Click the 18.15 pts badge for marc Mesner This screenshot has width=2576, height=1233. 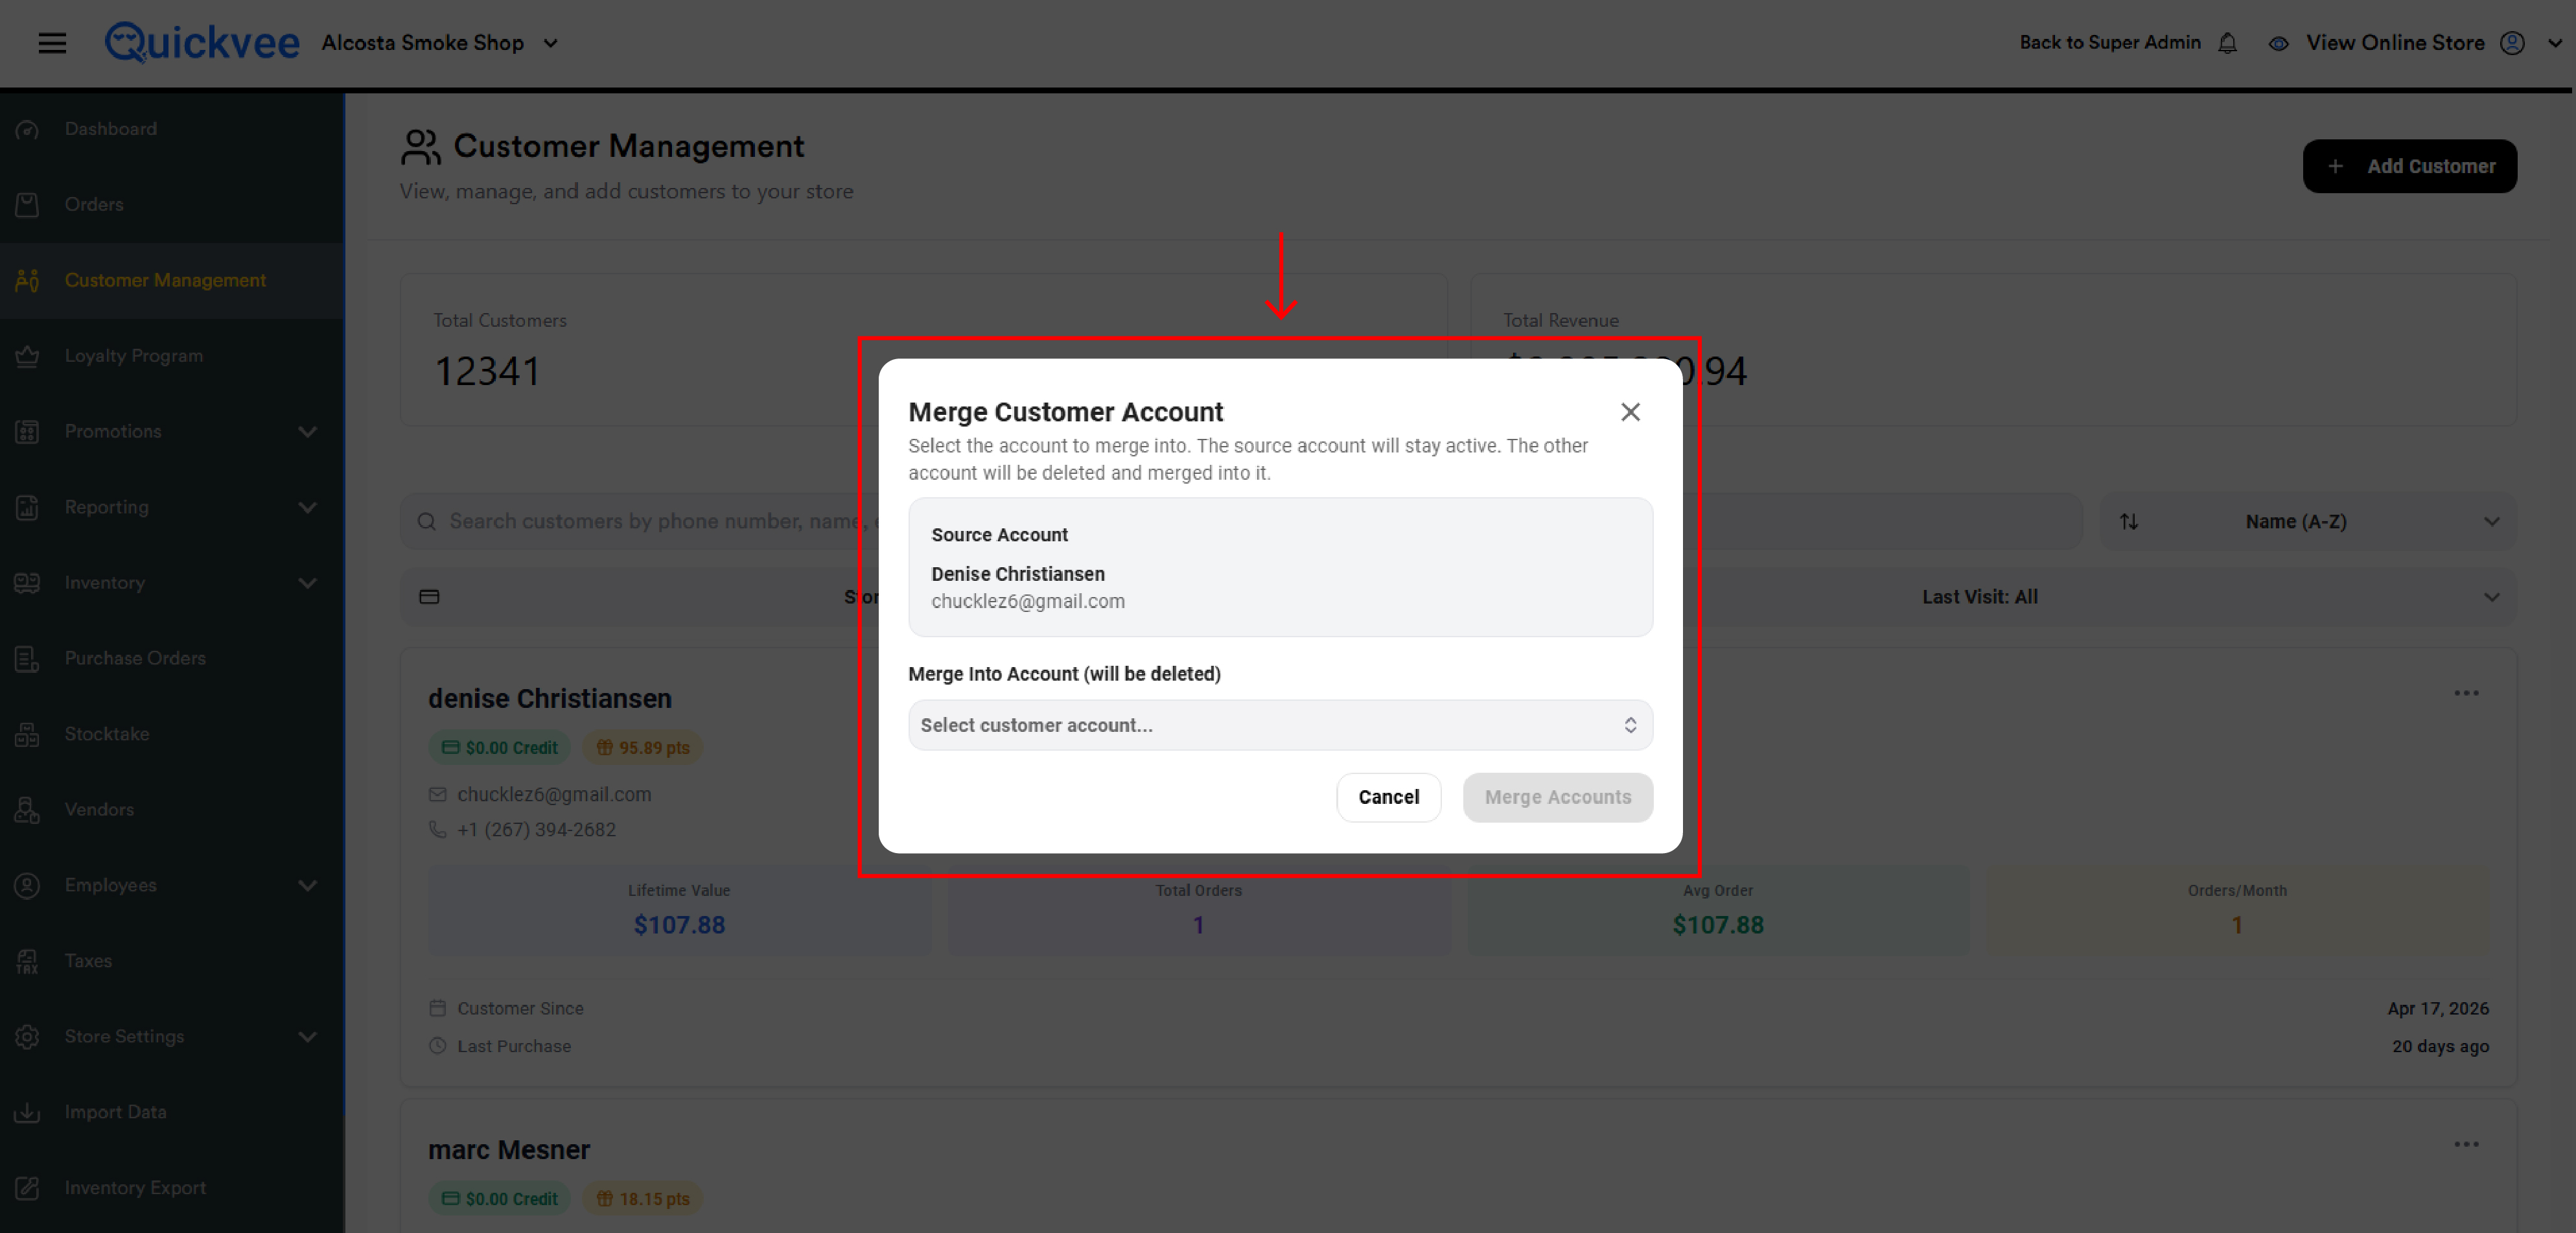tap(643, 1198)
